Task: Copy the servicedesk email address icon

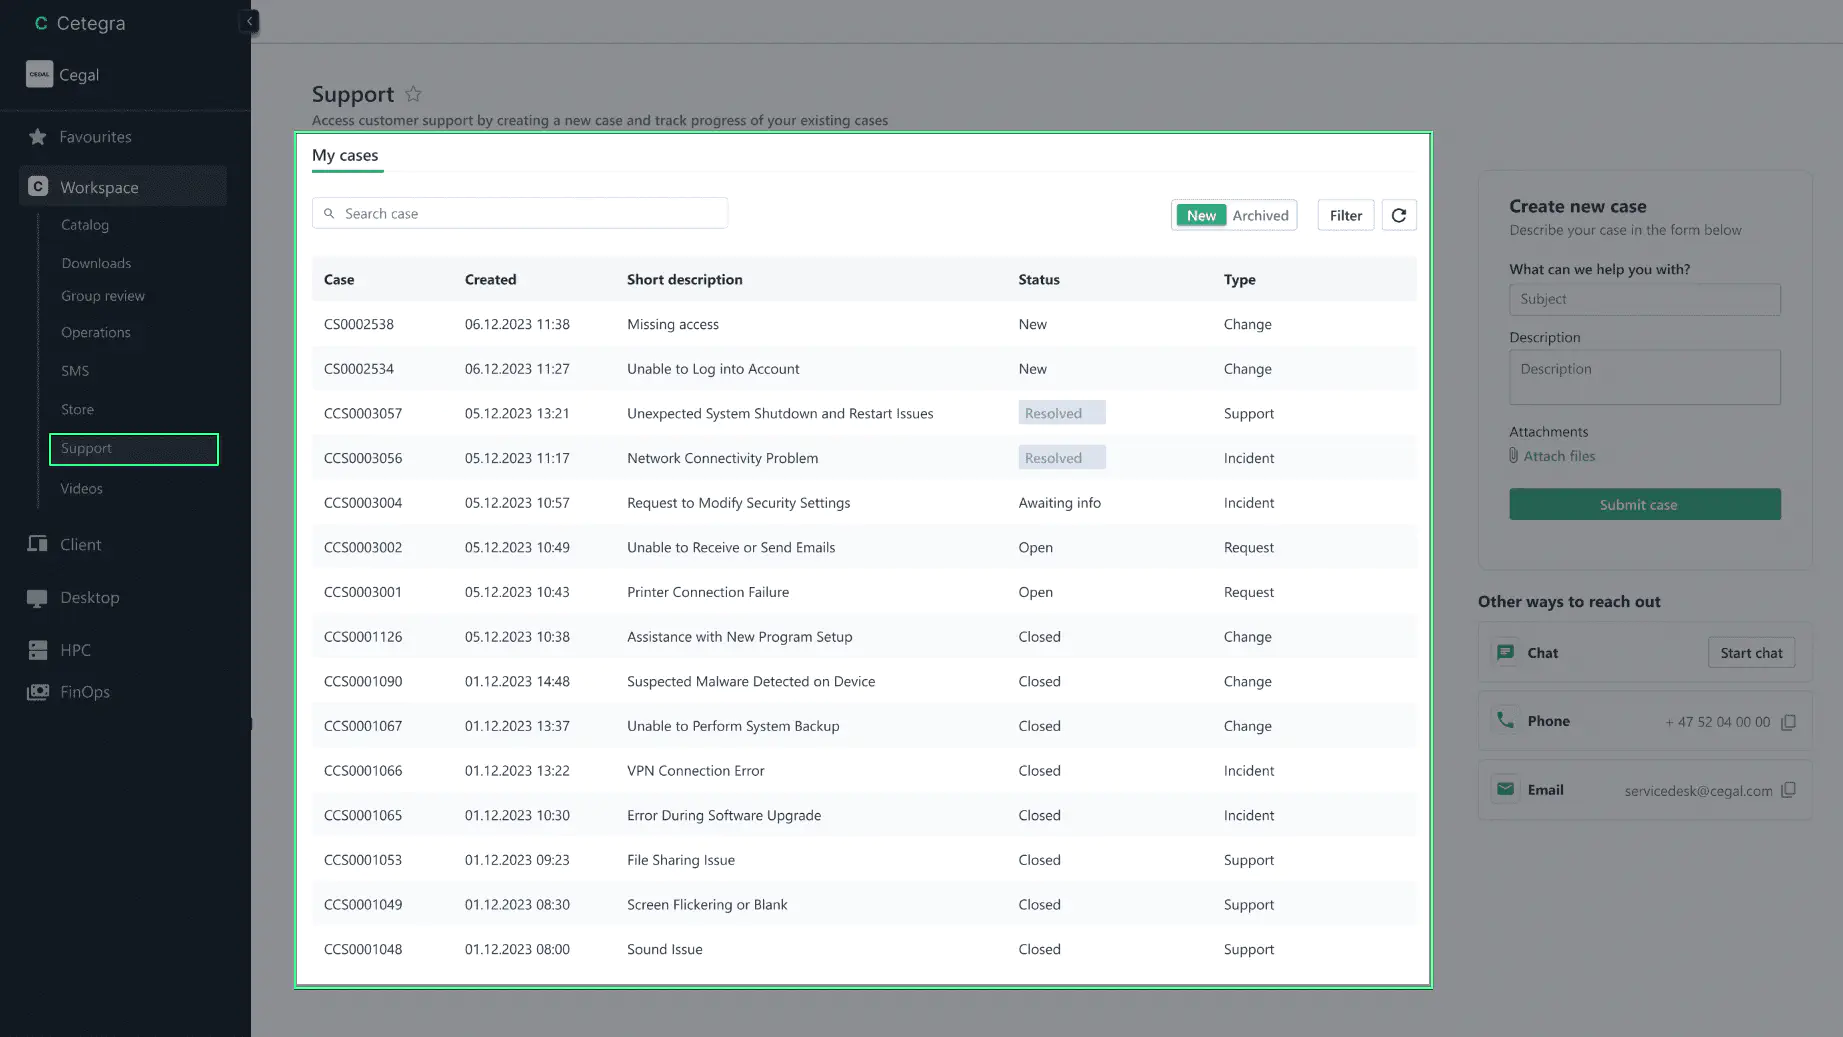Action: click(x=1788, y=790)
